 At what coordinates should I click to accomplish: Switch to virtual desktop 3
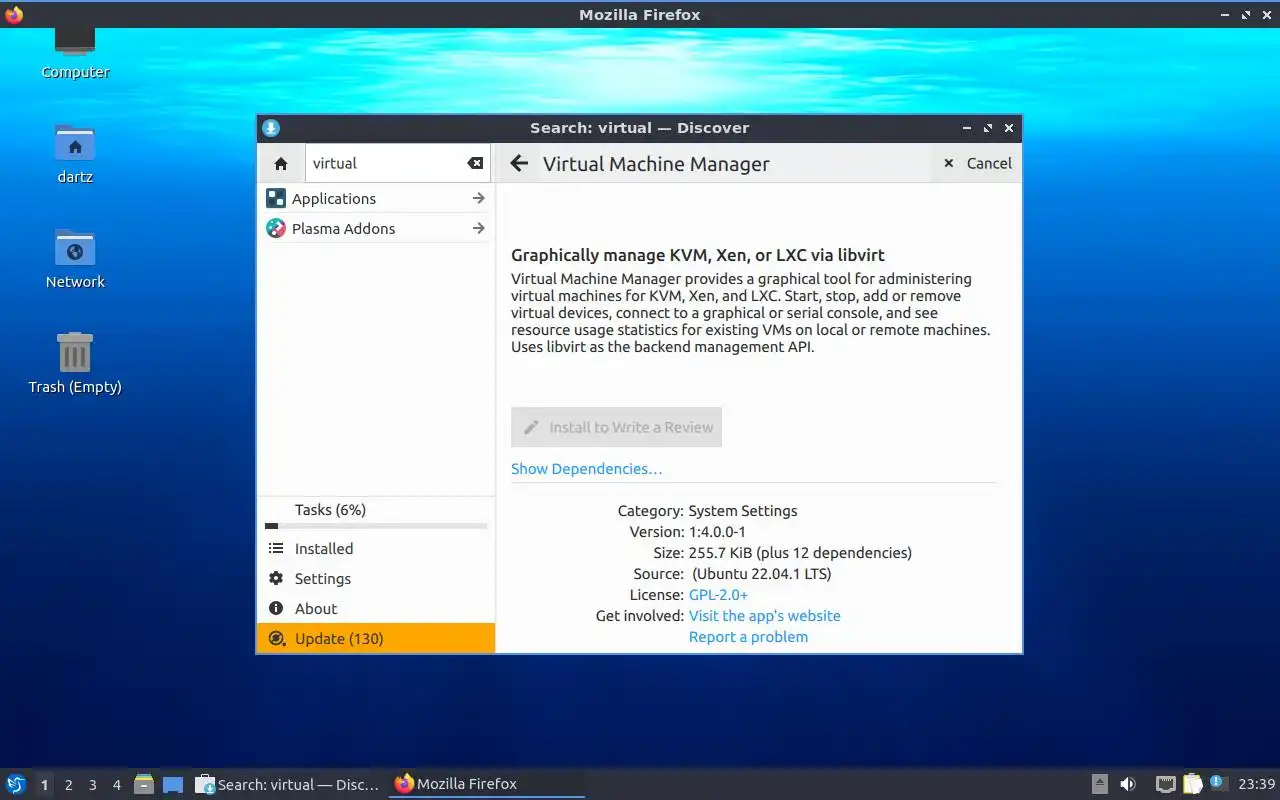tap(92, 785)
